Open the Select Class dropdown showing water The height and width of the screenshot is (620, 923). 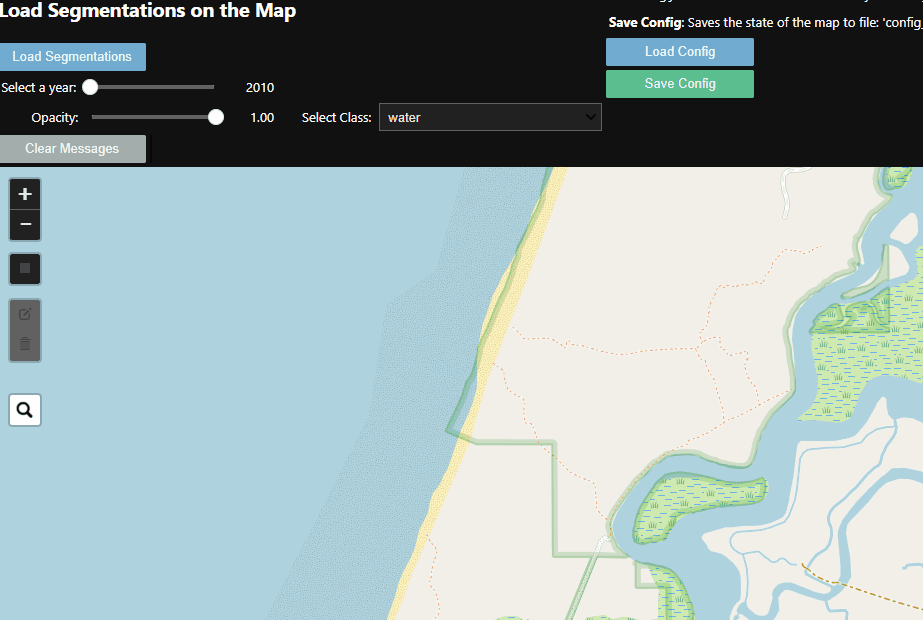tap(490, 117)
